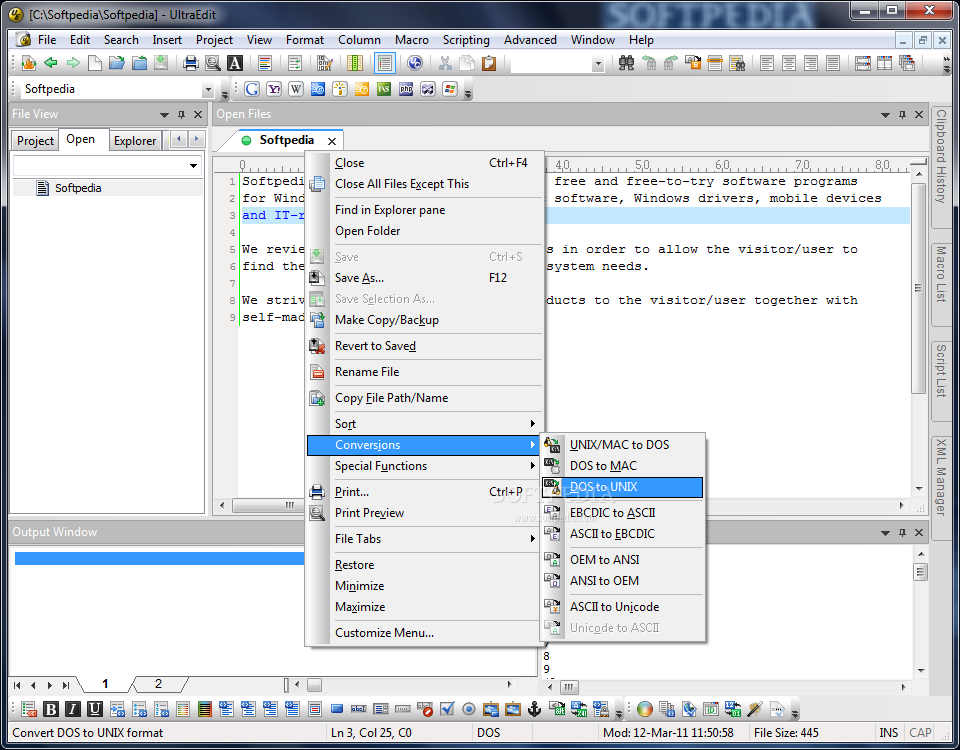Click the Underline U icon in HTML toolbar
960x750 pixels.
pyautogui.click(x=95, y=709)
